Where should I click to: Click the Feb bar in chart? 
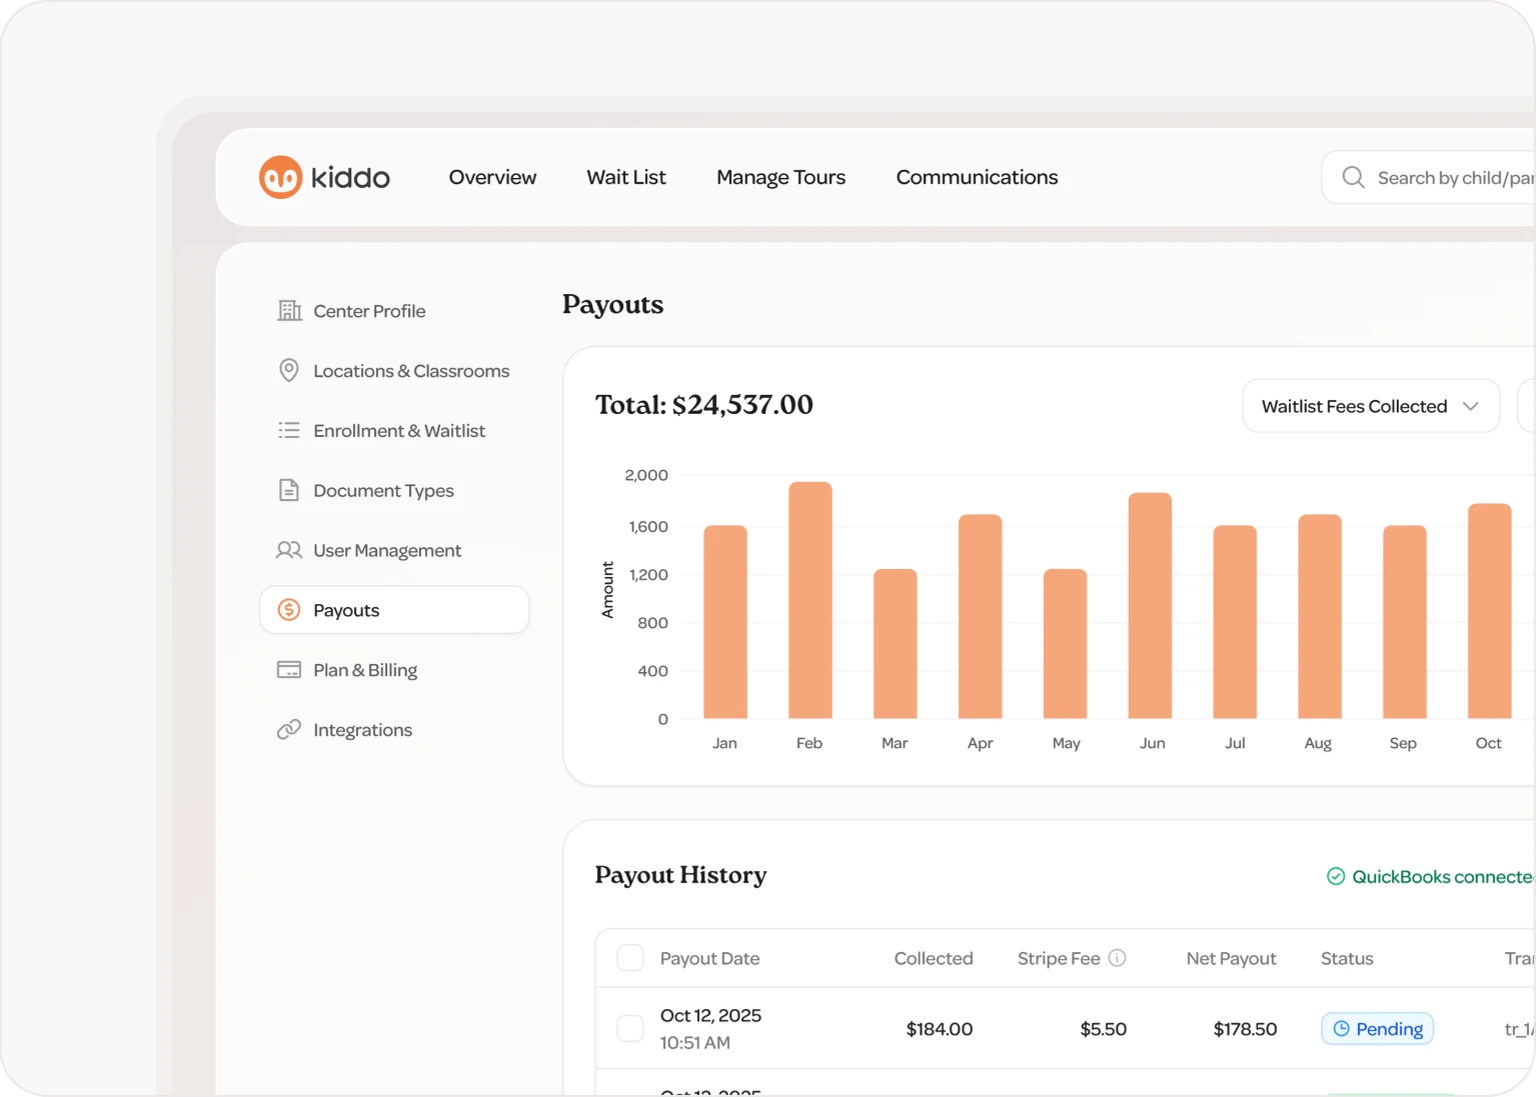810,600
